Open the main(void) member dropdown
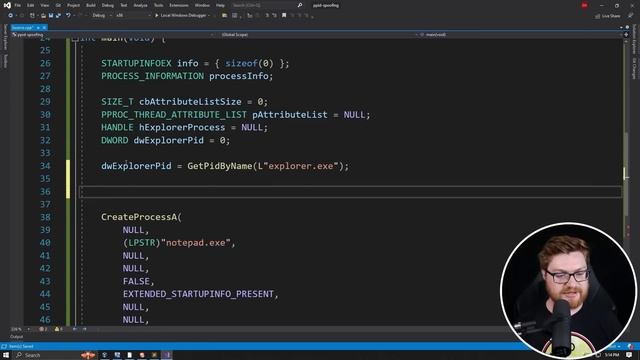The width and height of the screenshot is (640, 360). pos(519,35)
